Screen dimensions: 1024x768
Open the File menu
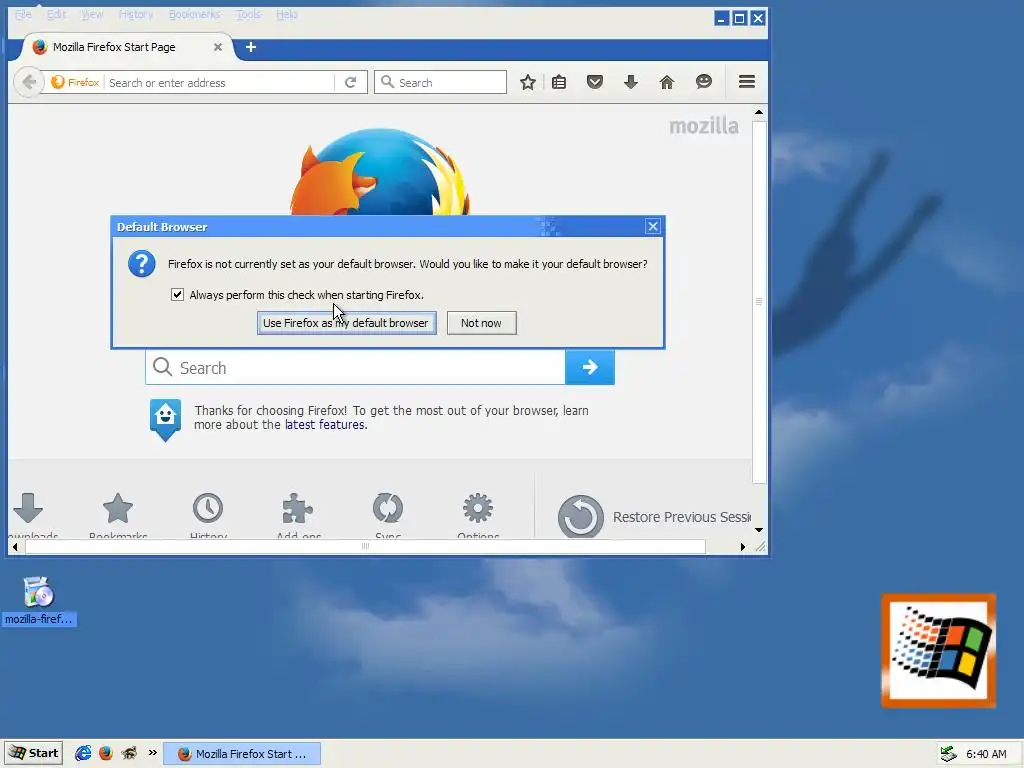point(23,14)
